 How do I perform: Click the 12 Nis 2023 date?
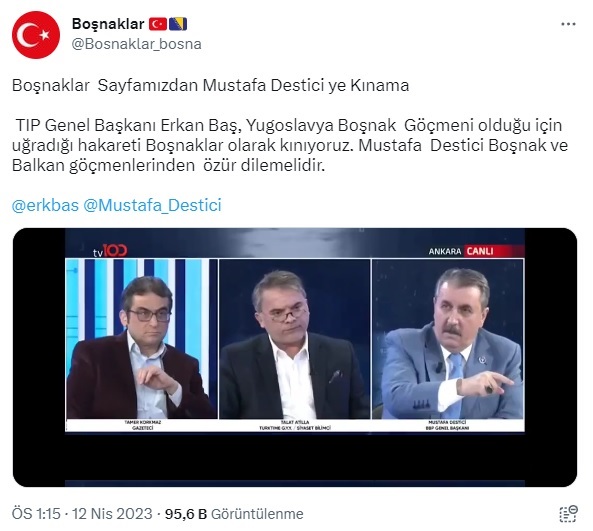pyautogui.click(x=112, y=514)
